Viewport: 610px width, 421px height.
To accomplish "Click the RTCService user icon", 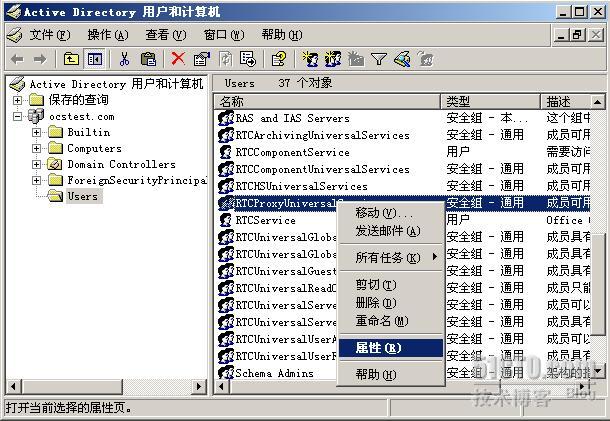I will click(226, 220).
